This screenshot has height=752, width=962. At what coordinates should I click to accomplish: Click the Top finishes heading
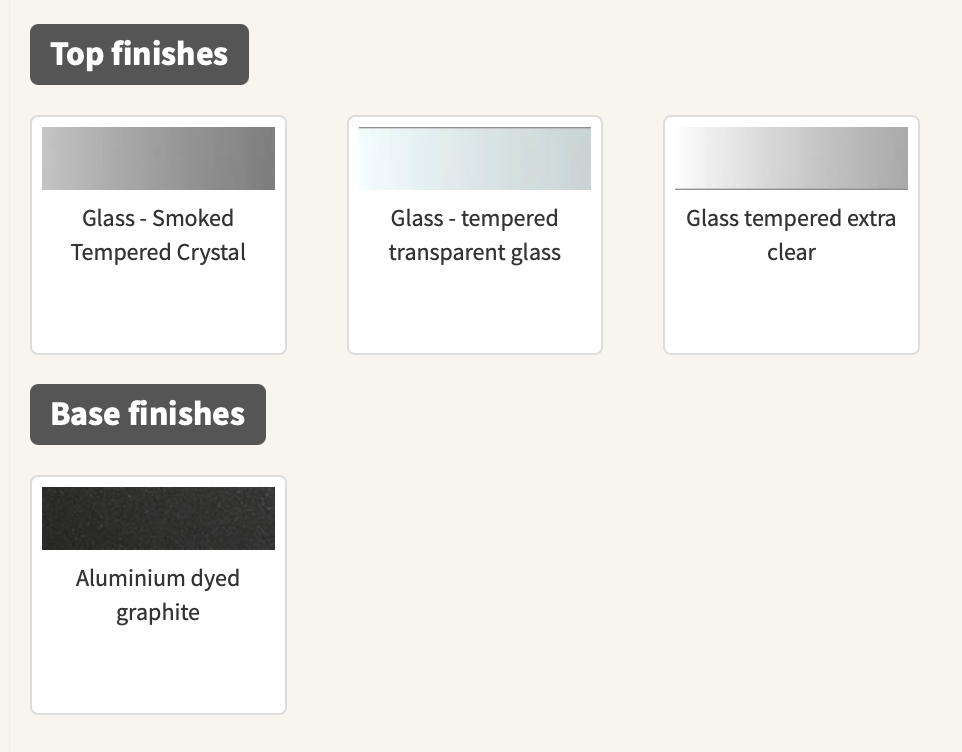pyautogui.click(x=139, y=54)
